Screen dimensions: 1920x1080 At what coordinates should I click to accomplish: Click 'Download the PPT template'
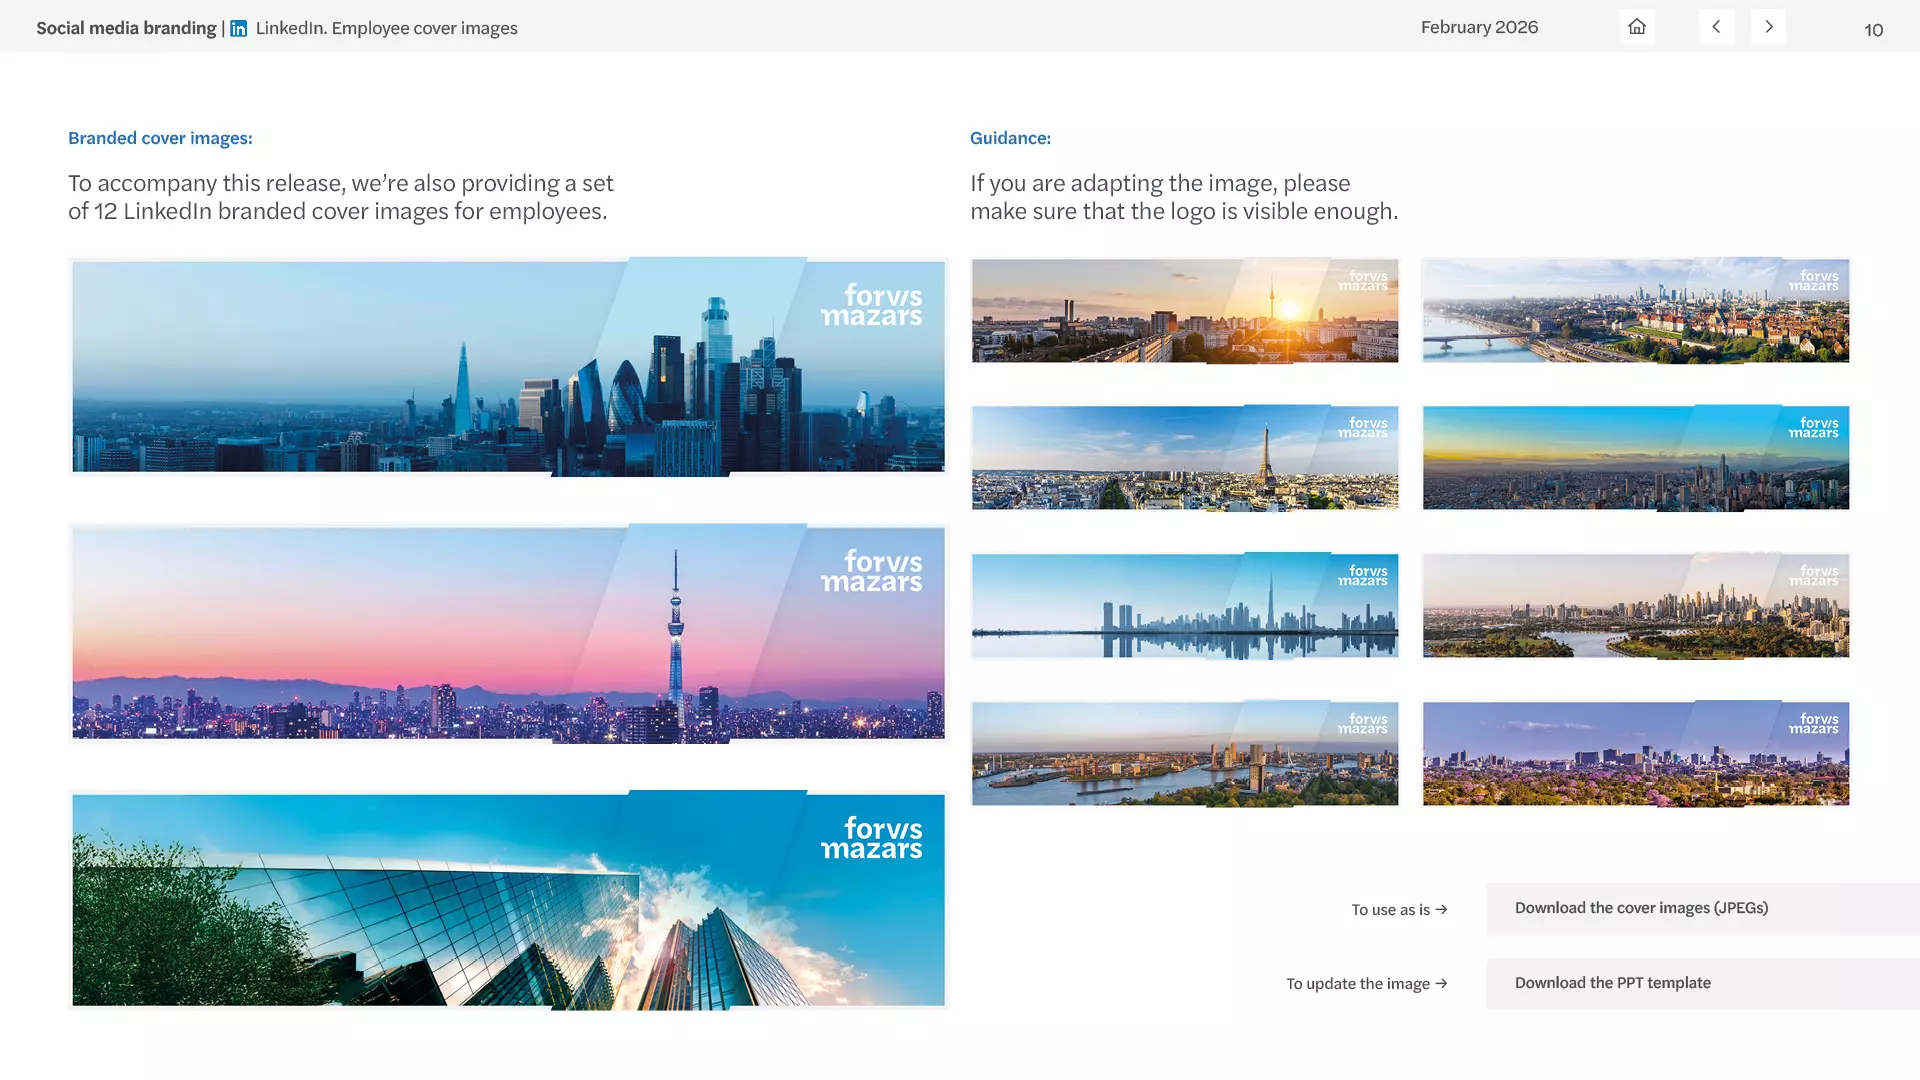click(x=1611, y=983)
